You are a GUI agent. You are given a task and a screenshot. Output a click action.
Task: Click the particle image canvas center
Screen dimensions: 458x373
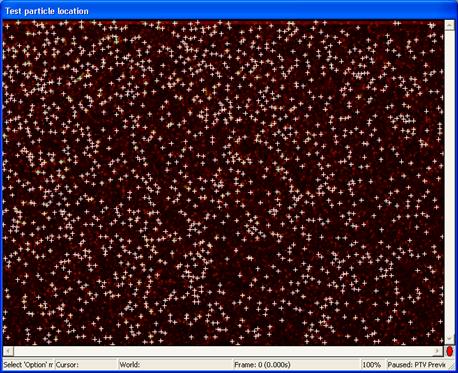[223, 183]
